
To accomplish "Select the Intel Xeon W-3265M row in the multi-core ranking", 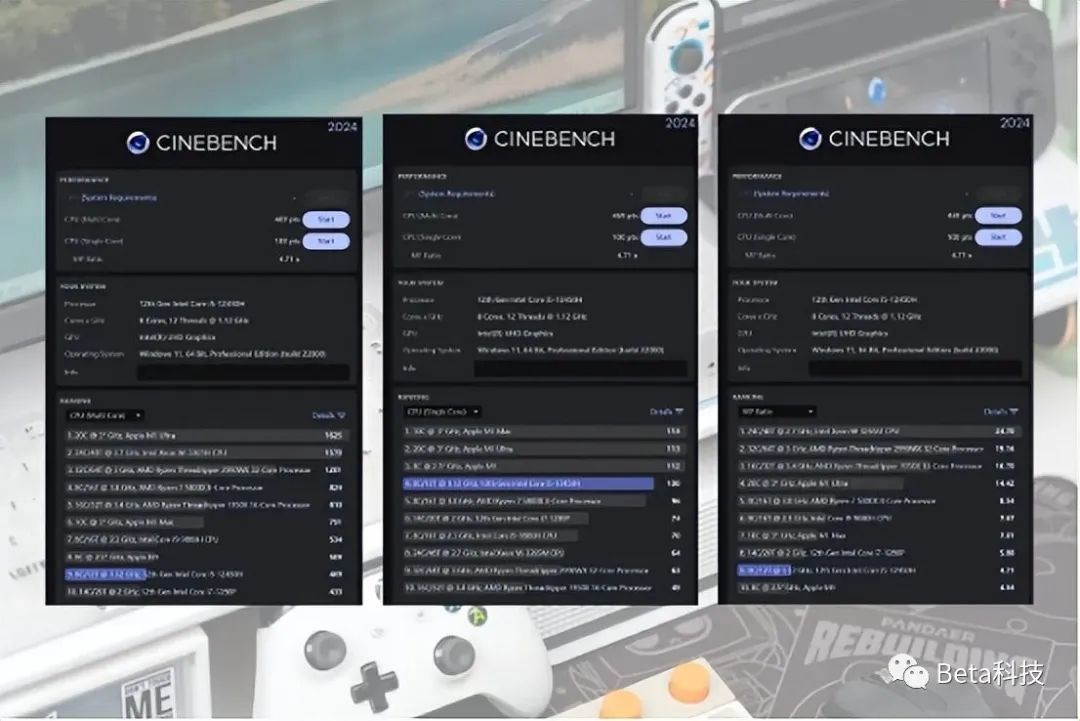I will (206, 453).
